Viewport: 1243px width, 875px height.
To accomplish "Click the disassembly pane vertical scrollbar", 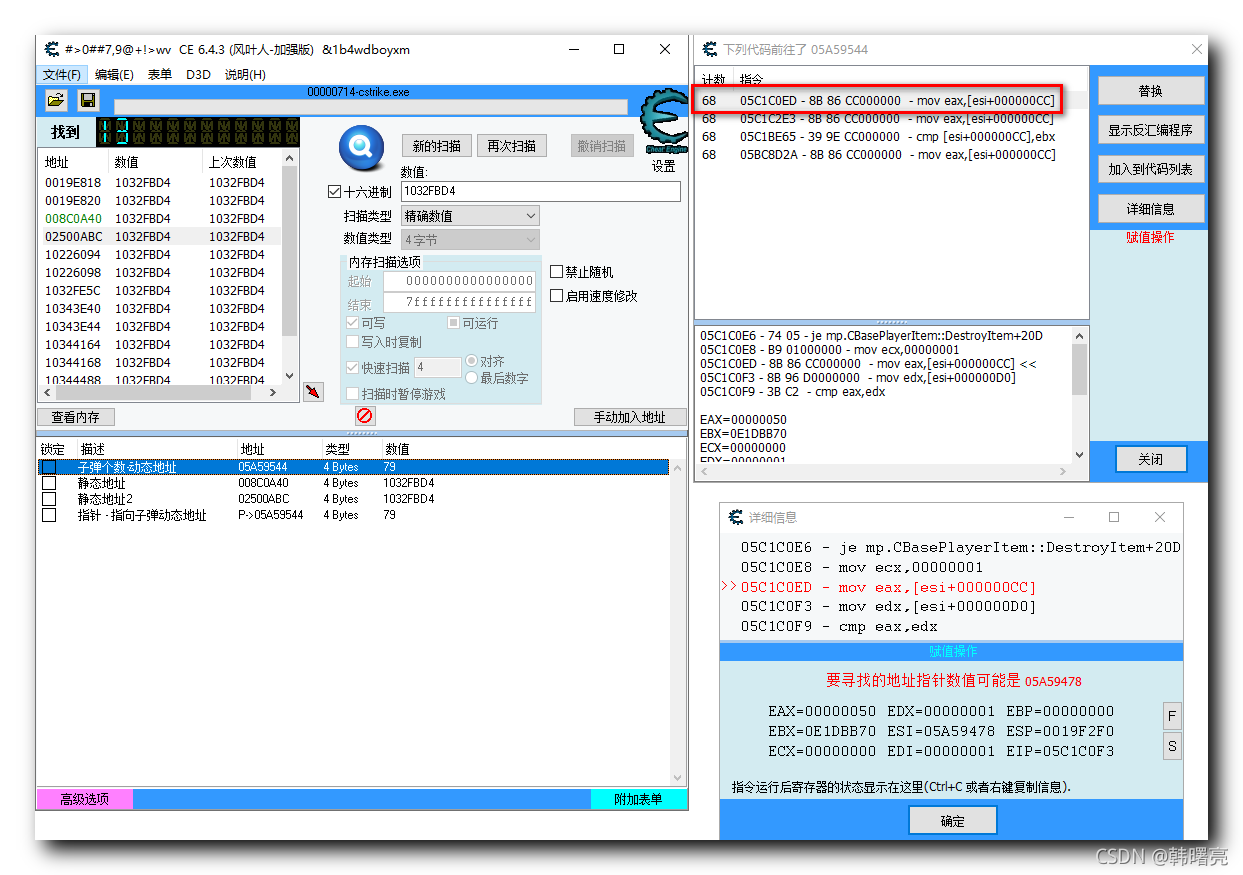I will (1079, 393).
